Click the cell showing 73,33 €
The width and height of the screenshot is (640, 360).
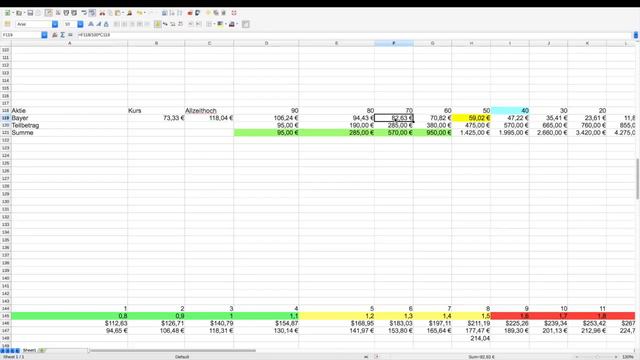point(156,118)
